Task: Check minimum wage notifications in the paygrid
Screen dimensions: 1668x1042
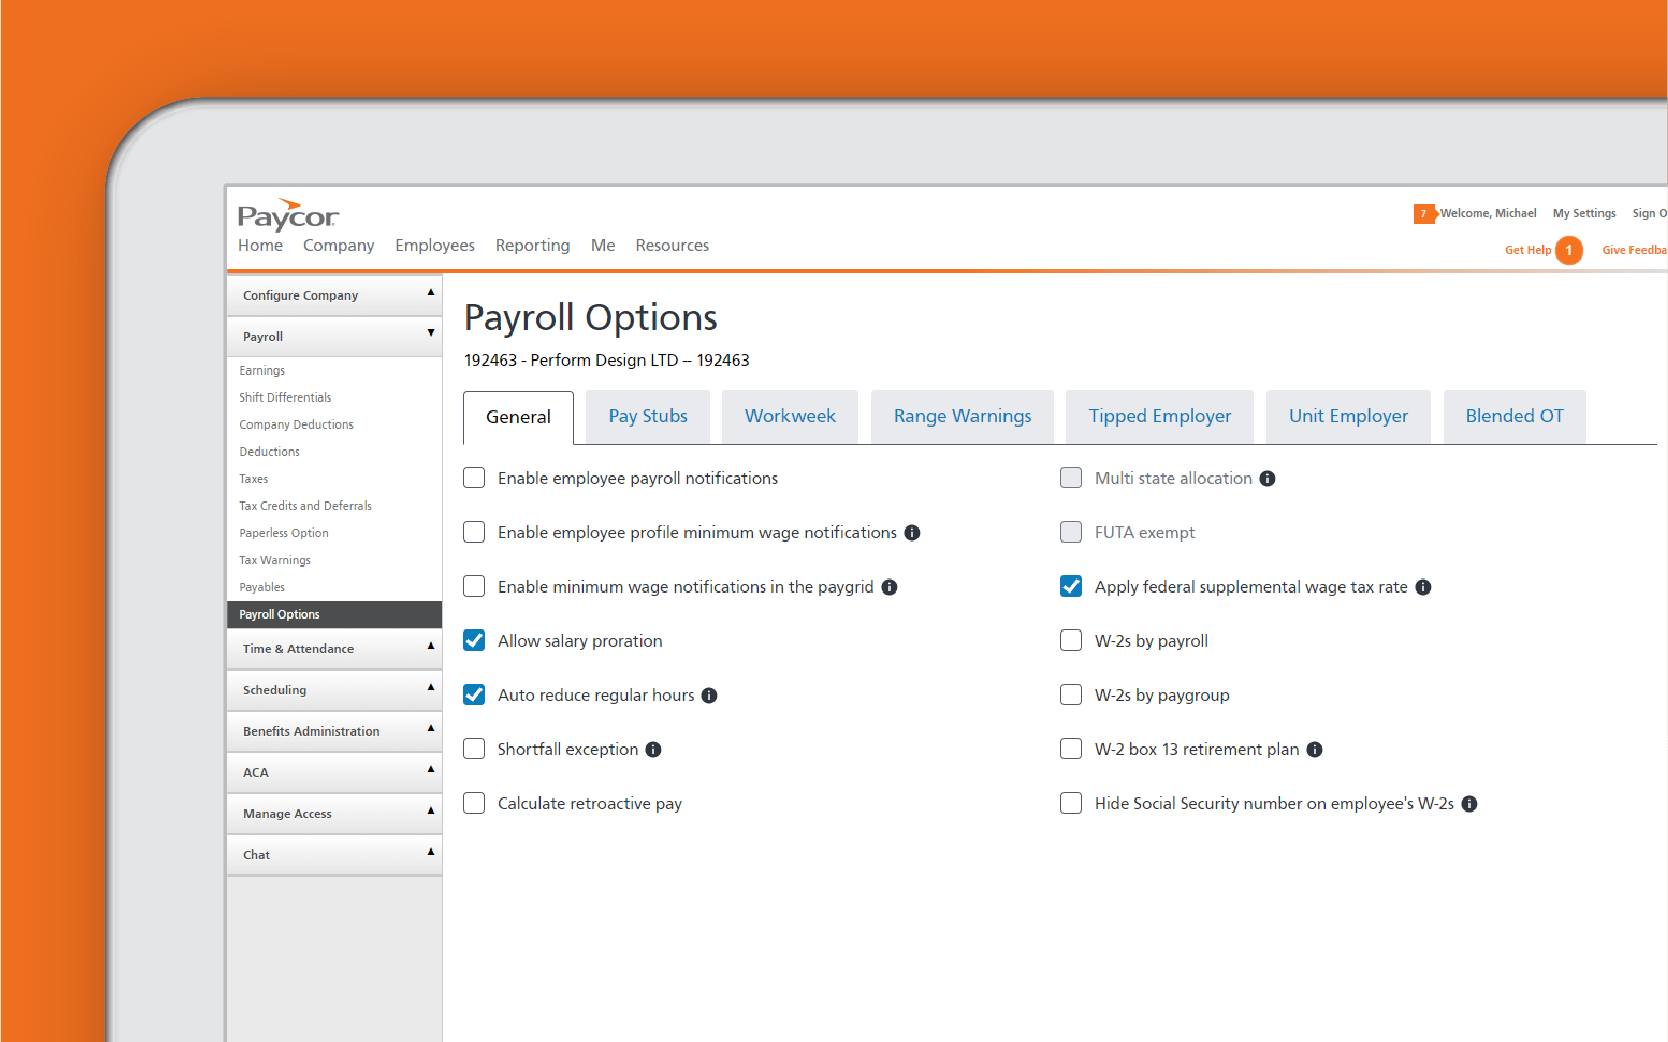Action: coord(474,586)
